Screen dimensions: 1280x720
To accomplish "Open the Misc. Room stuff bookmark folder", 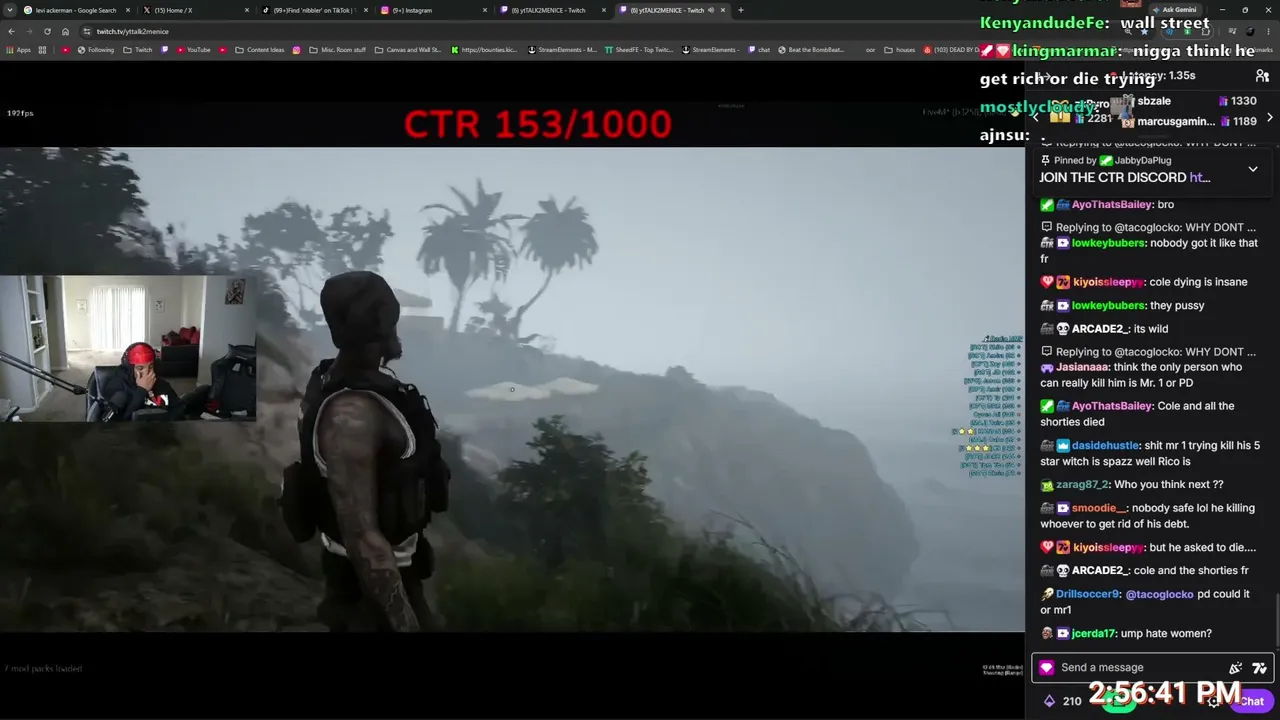I will [336, 50].
